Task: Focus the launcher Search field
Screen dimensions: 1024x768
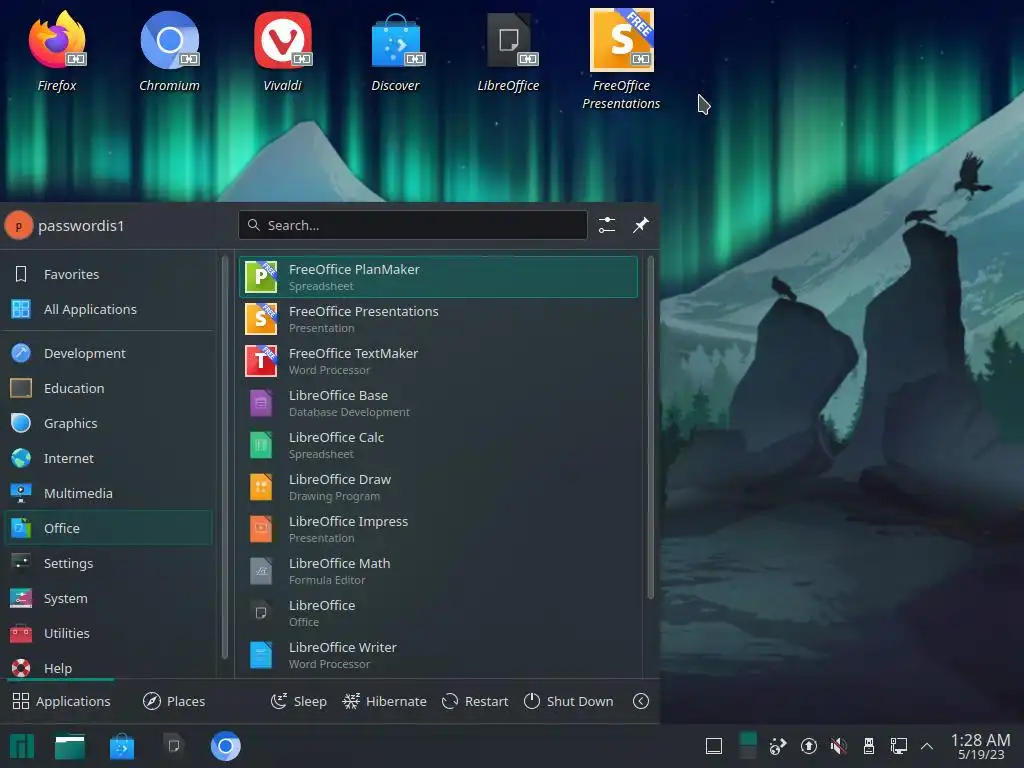Action: [x=413, y=225]
